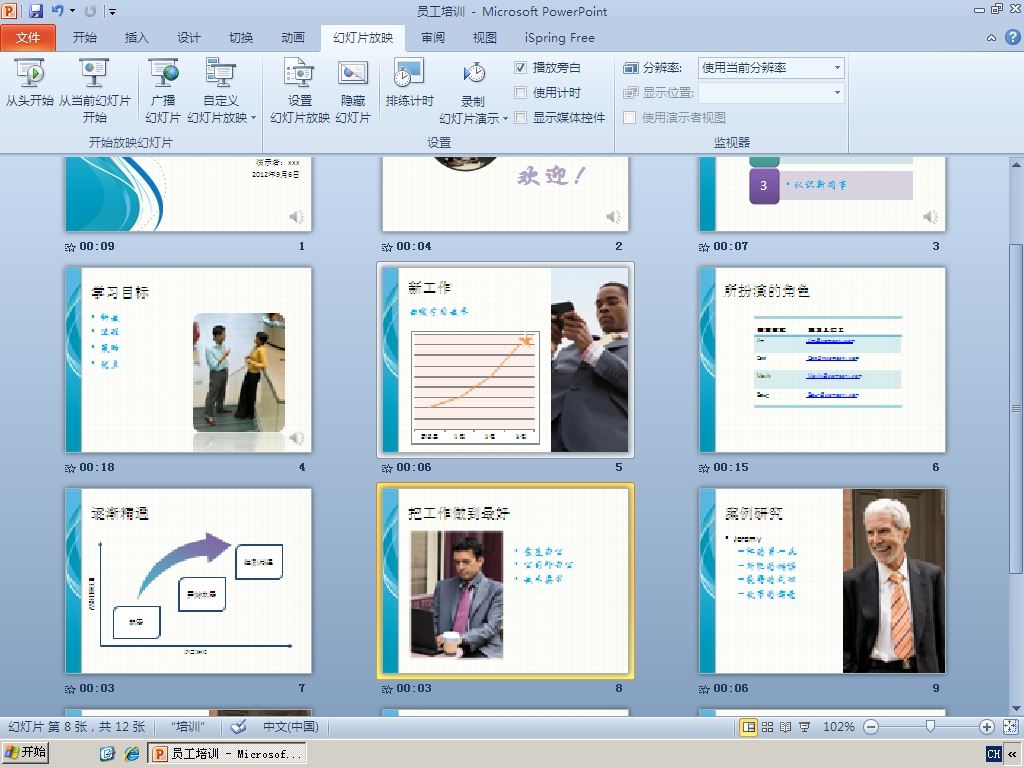Click Rehearse Timings (排练计时)
Image resolution: width=1024 pixels, height=768 pixels.
(409, 82)
